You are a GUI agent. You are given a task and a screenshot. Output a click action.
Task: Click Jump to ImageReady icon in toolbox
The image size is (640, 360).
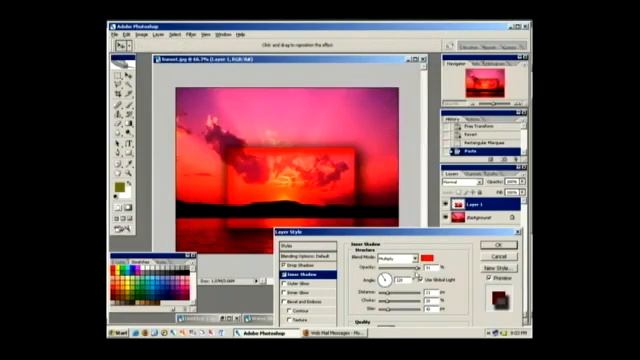click(x=122, y=229)
